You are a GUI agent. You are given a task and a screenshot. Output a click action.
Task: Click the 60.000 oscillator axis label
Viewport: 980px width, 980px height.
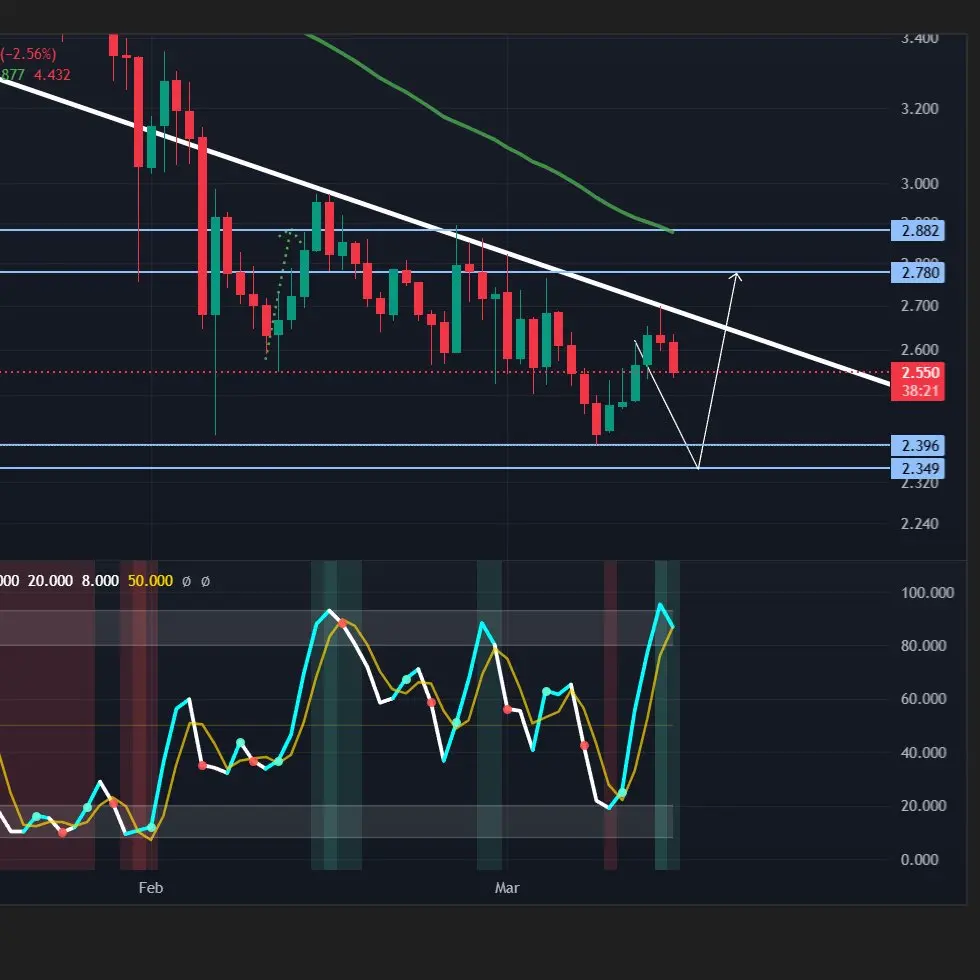click(x=923, y=699)
